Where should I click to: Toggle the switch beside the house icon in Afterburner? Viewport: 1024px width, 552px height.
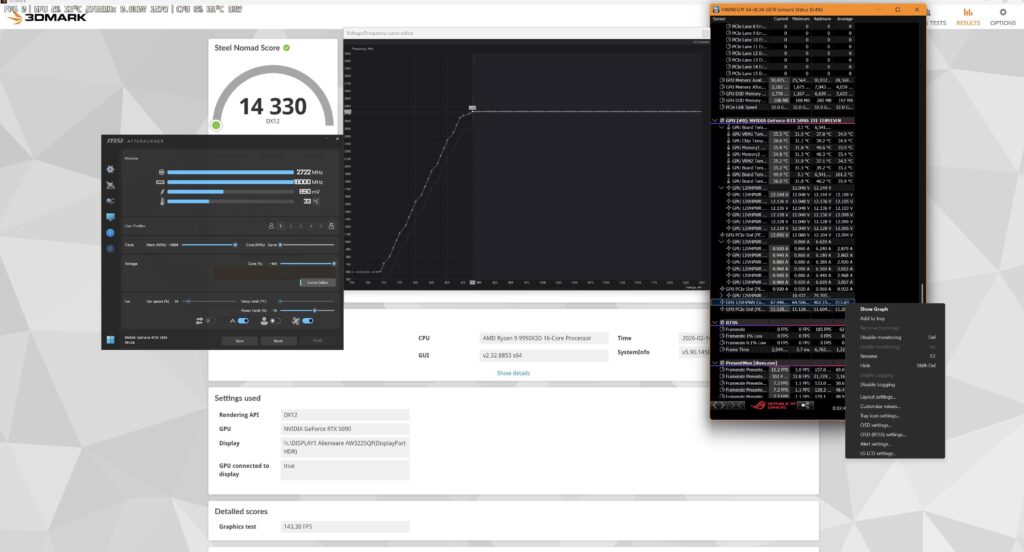[243, 321]
